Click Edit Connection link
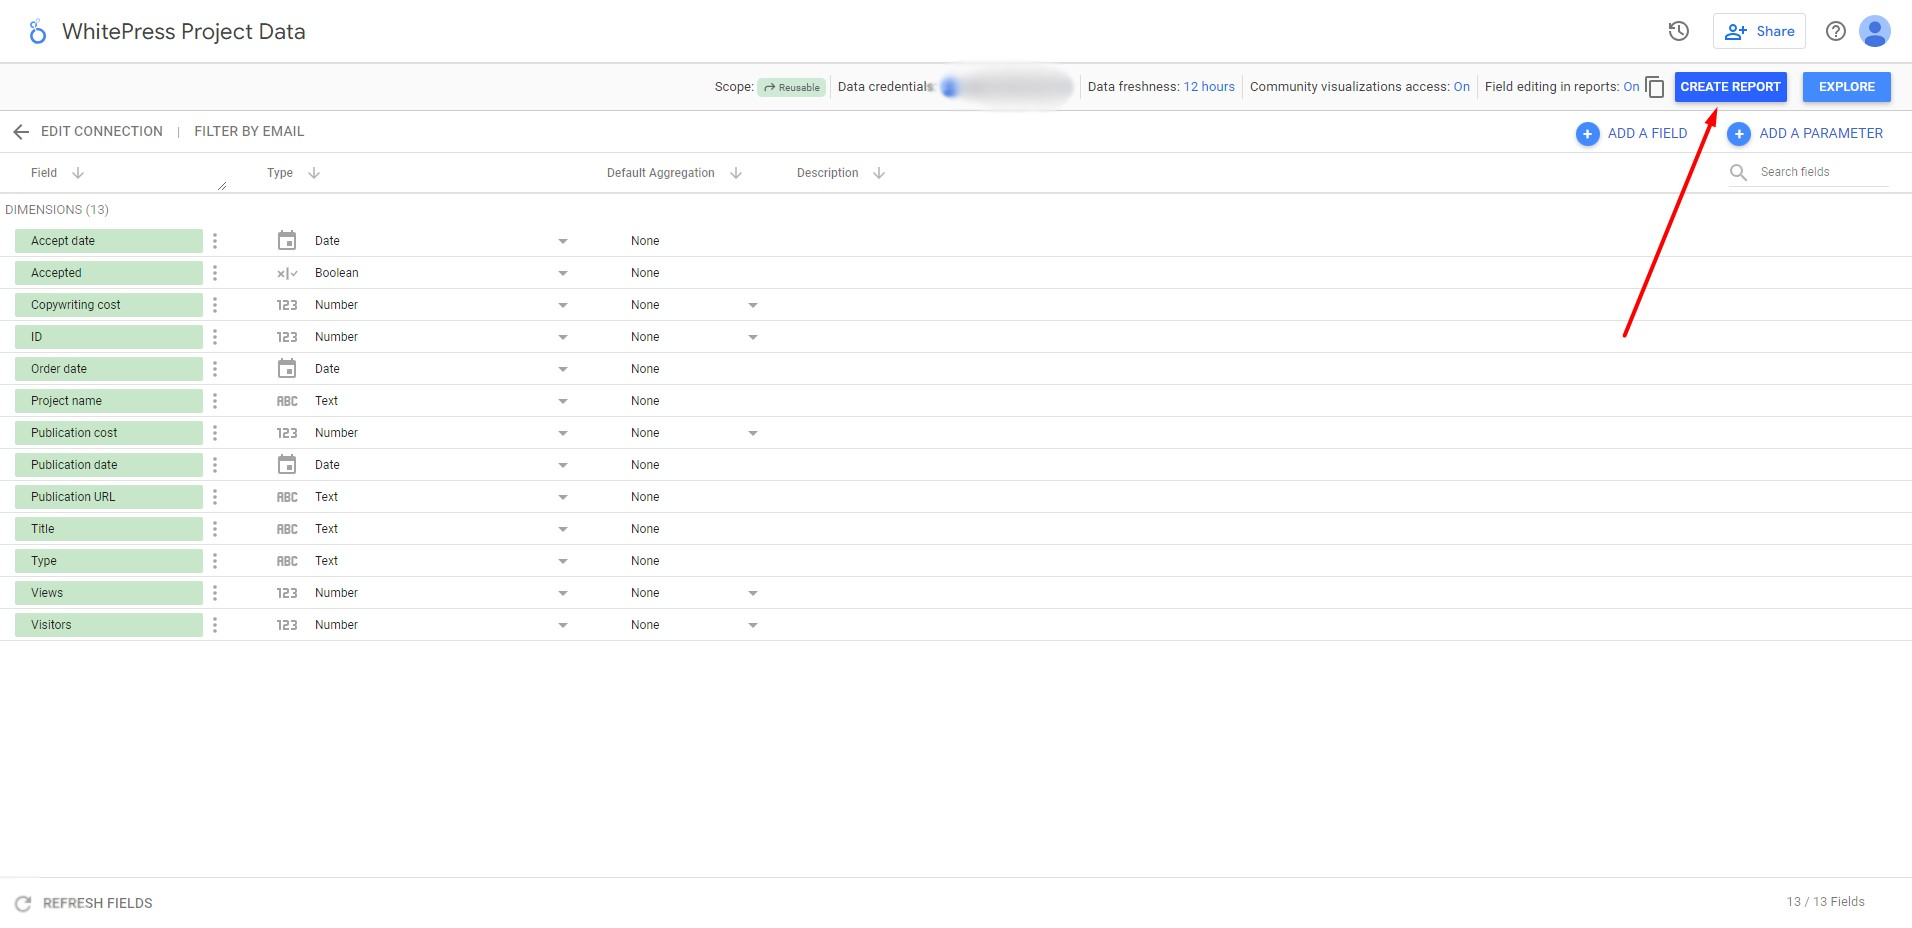 point(101,132)
